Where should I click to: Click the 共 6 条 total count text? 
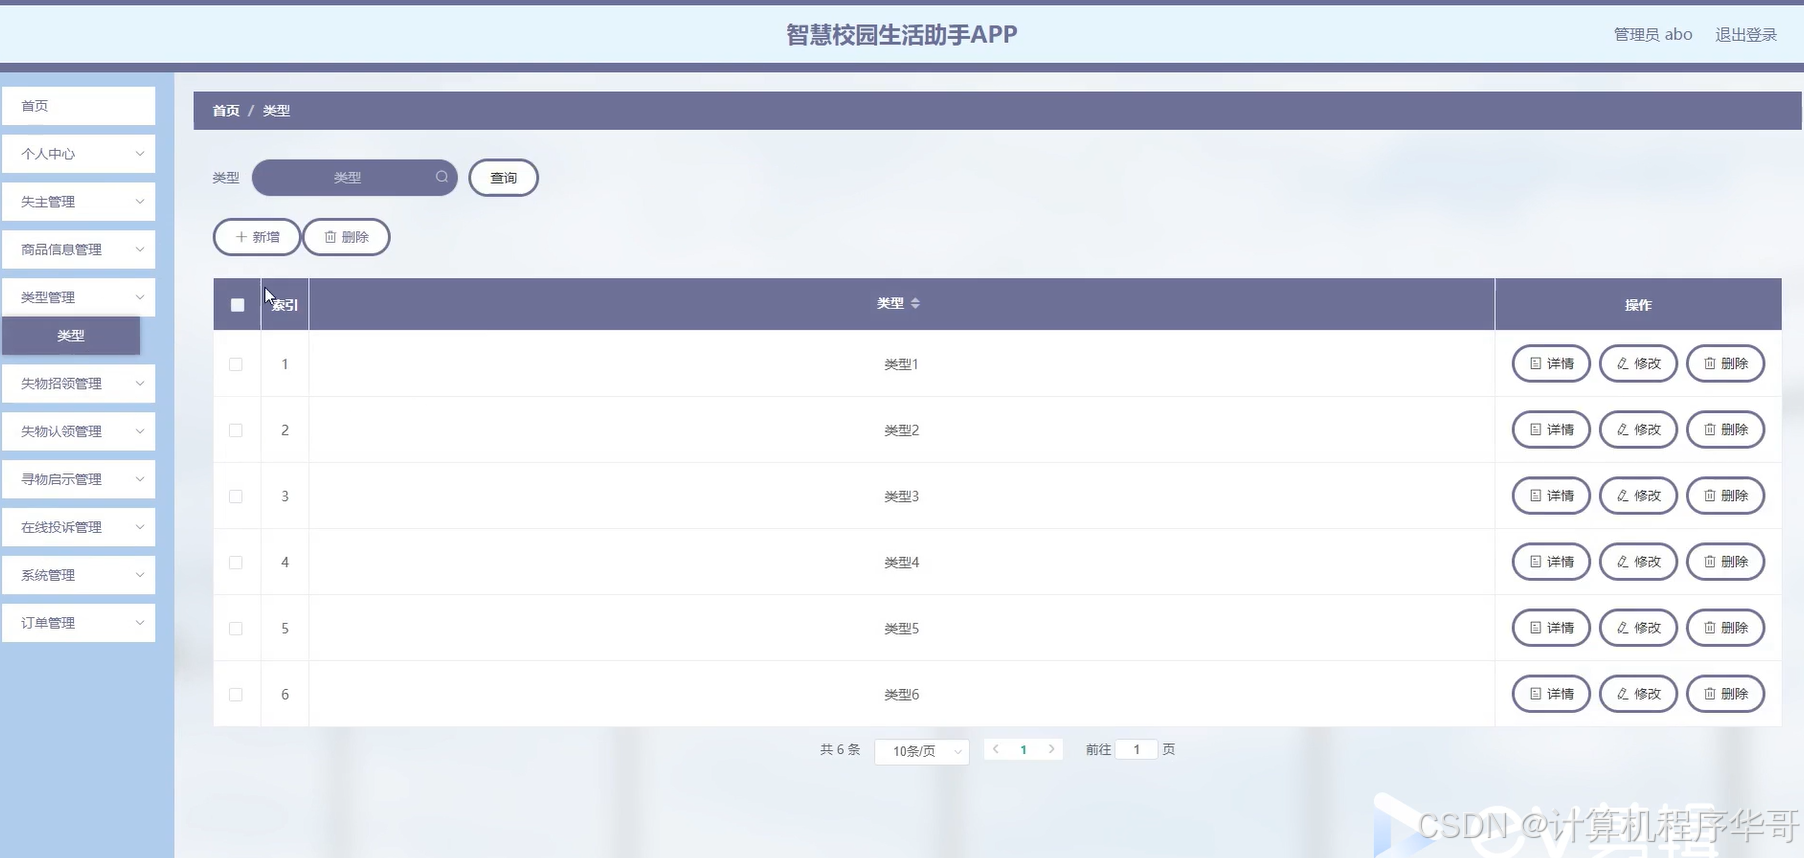(x=840, y=749)
